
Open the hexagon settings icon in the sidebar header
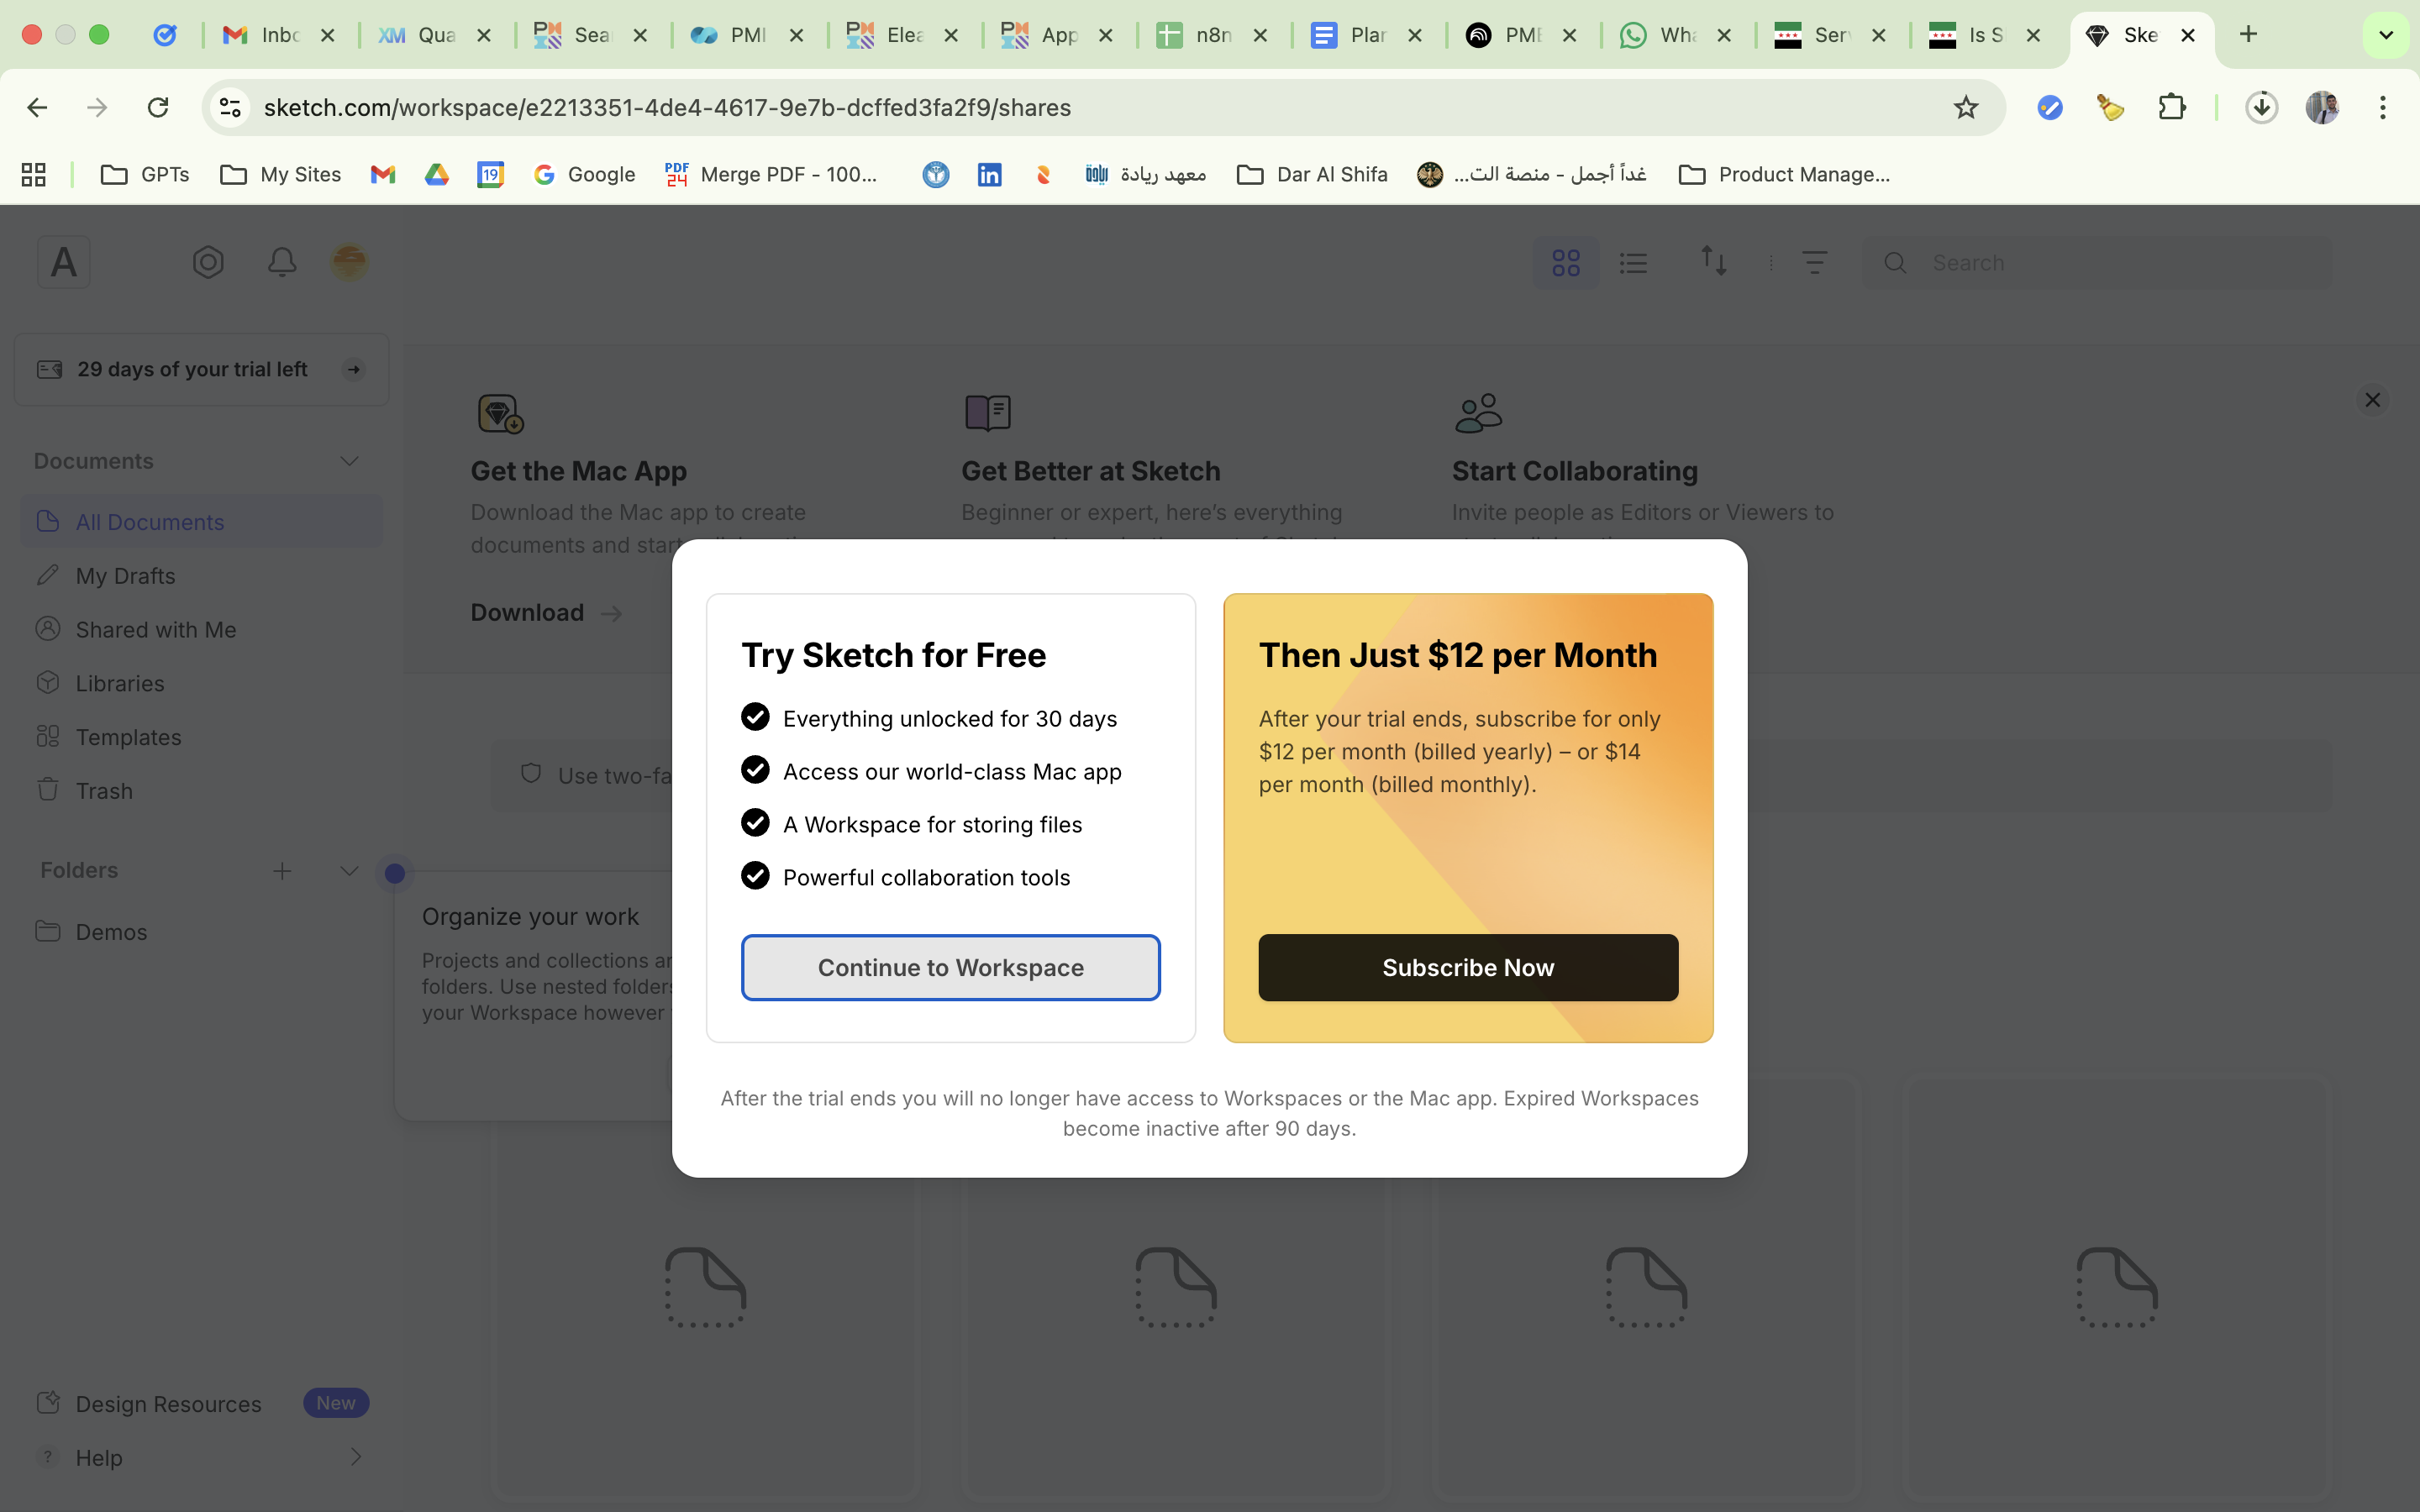tap(208, 262)
